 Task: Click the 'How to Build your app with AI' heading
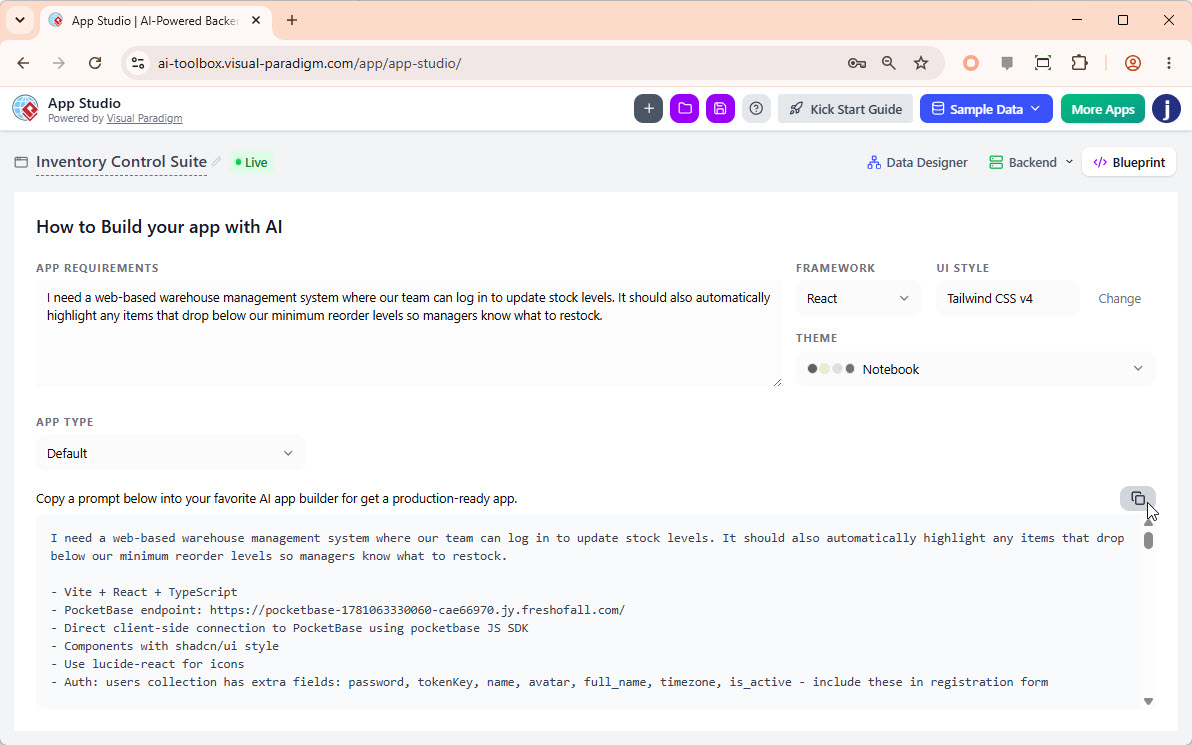click(159, 227)
